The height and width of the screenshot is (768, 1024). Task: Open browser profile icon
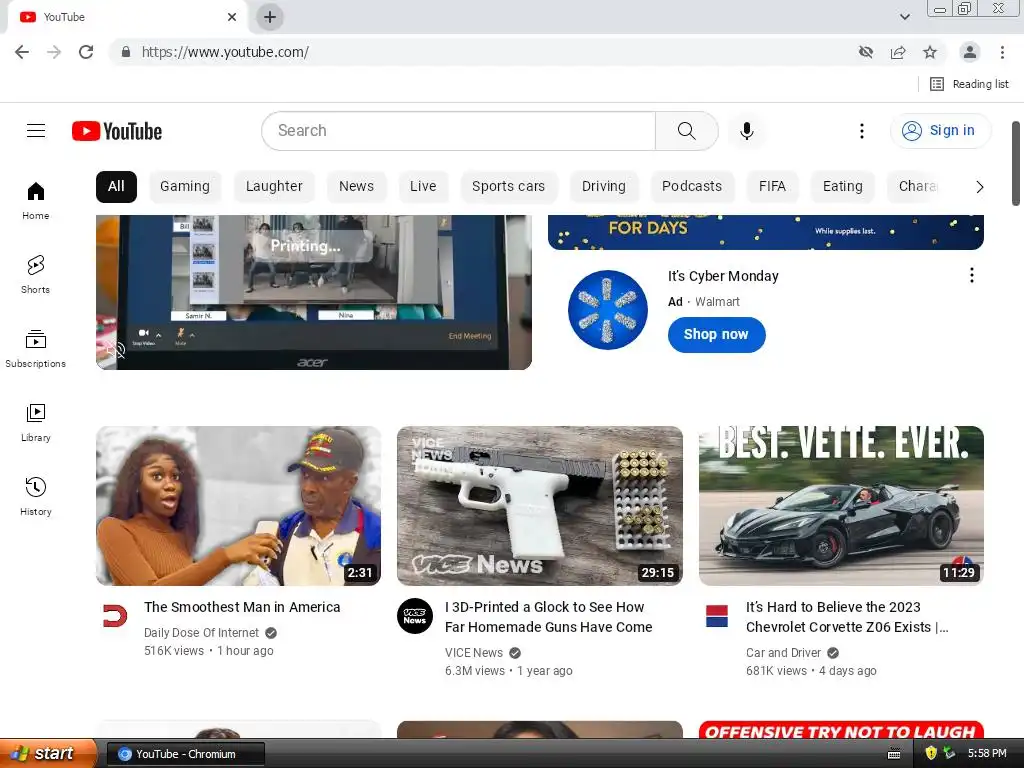(970, 52)
